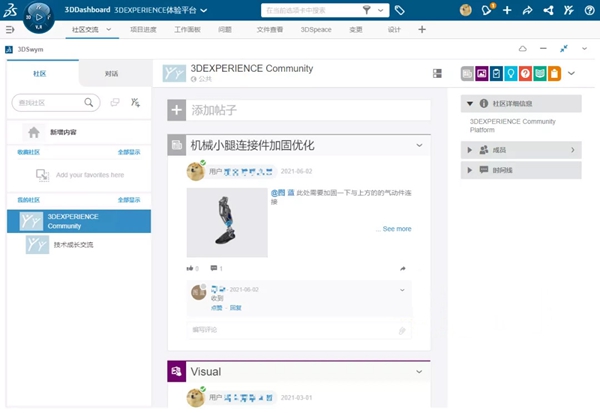This screenshot has height=413, width=600.
Task: Like the 机械小腿 post with thumbs-up
Action: (x=191, y=268)
